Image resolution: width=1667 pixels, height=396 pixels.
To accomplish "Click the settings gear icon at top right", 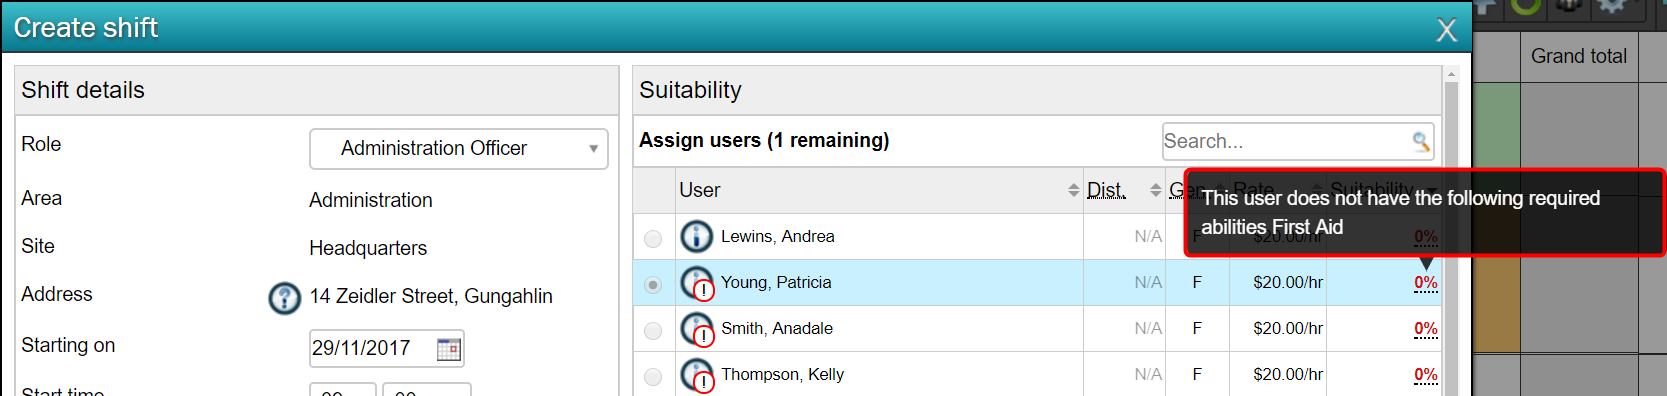I will 1612,6.
